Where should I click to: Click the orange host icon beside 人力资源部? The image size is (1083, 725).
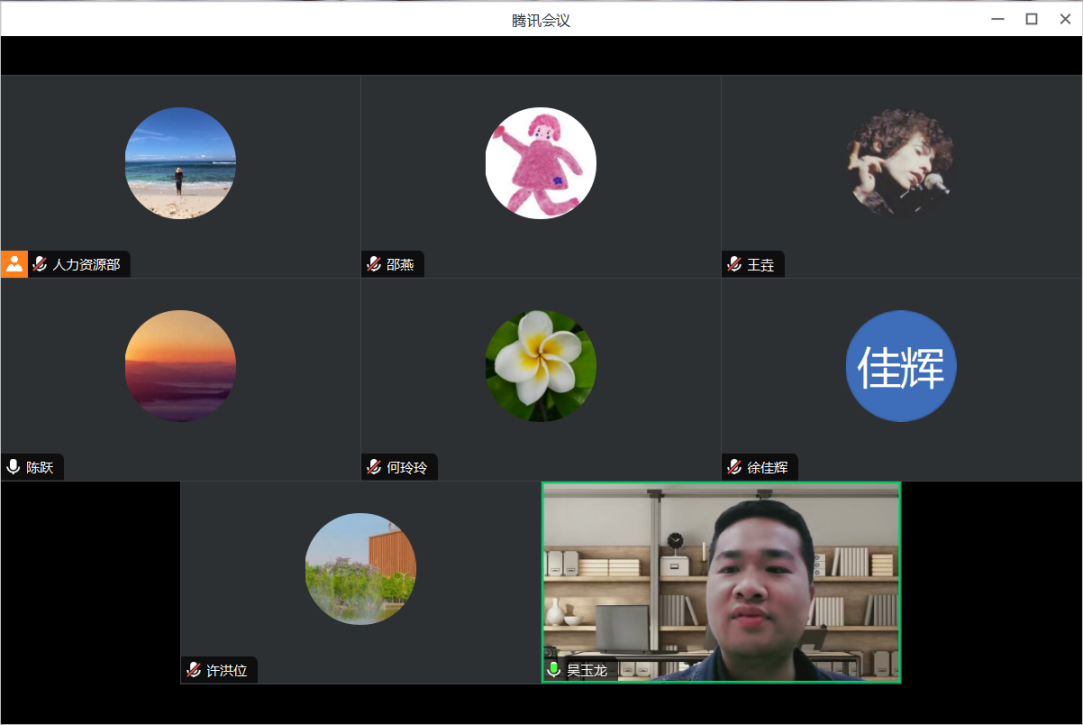click(14, 264)
